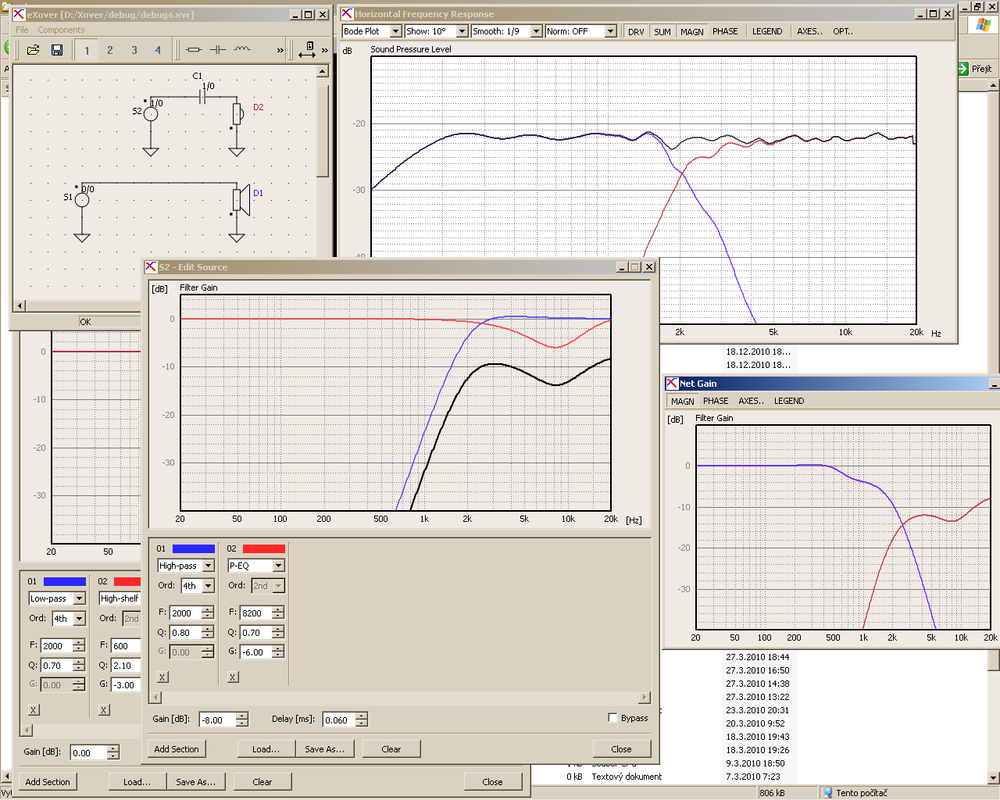Open the Bode Plot dropdown
The height and width of the screenshot is (800, 1000).
click(371, 31)
